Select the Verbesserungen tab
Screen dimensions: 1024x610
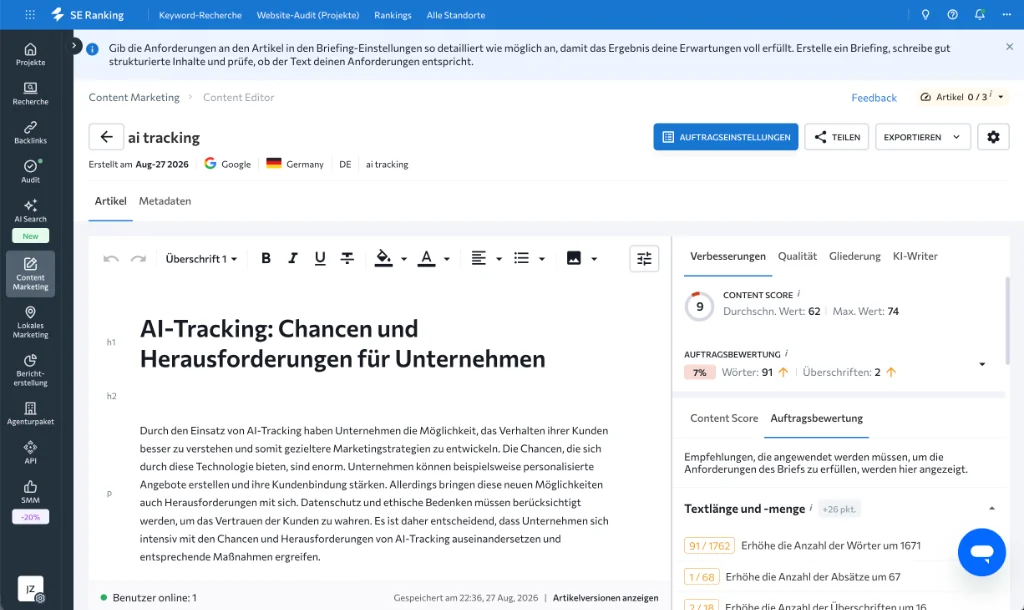(x=728, y=256)
